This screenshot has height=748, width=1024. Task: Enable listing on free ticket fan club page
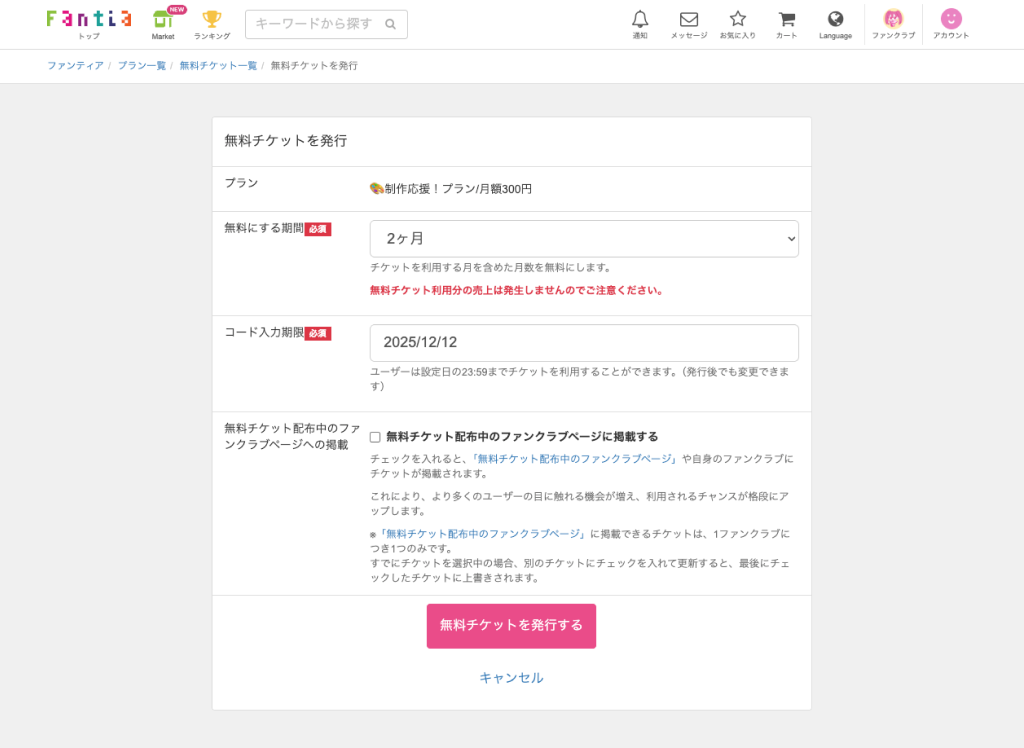[x=375, y=437]
